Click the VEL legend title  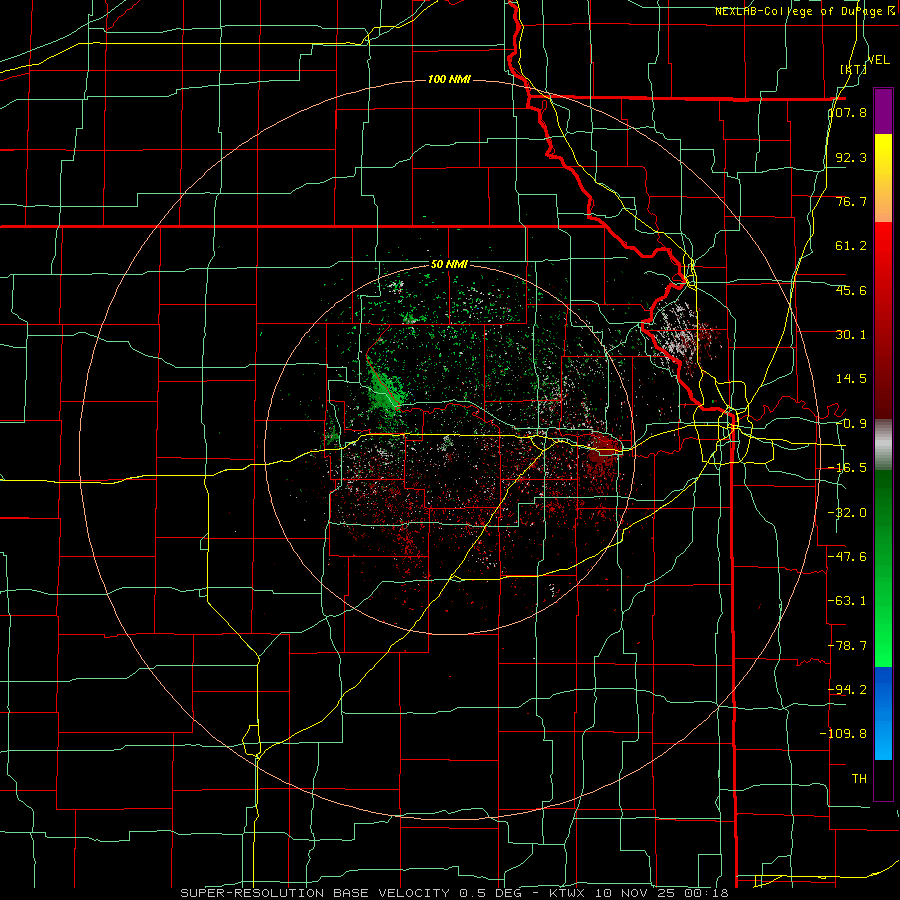coord(879,60)
